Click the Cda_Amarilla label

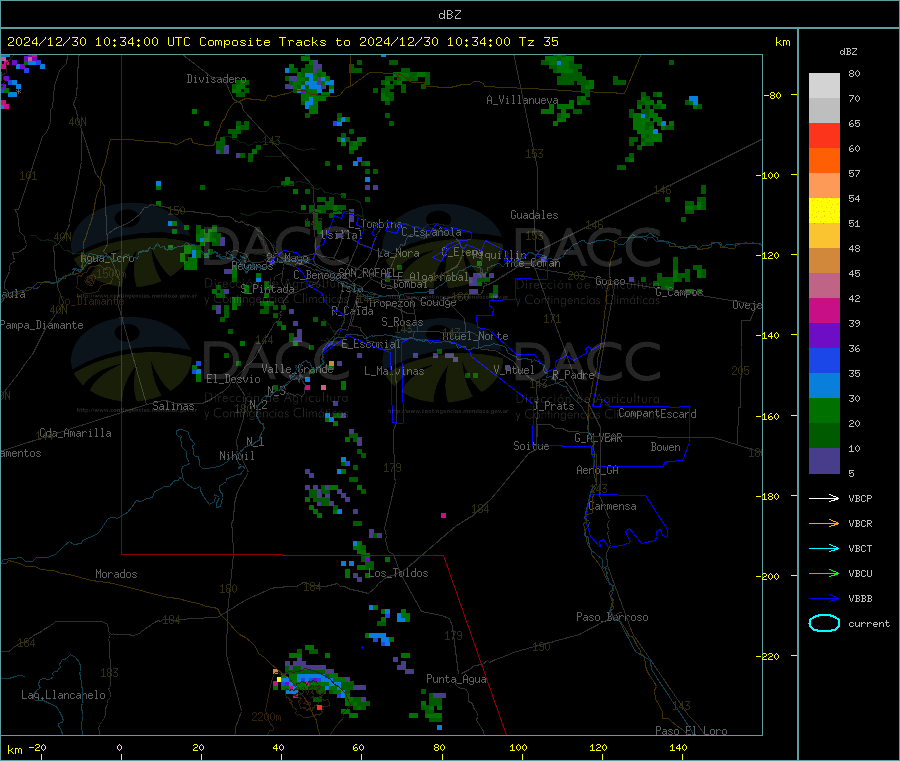[75, 433]
